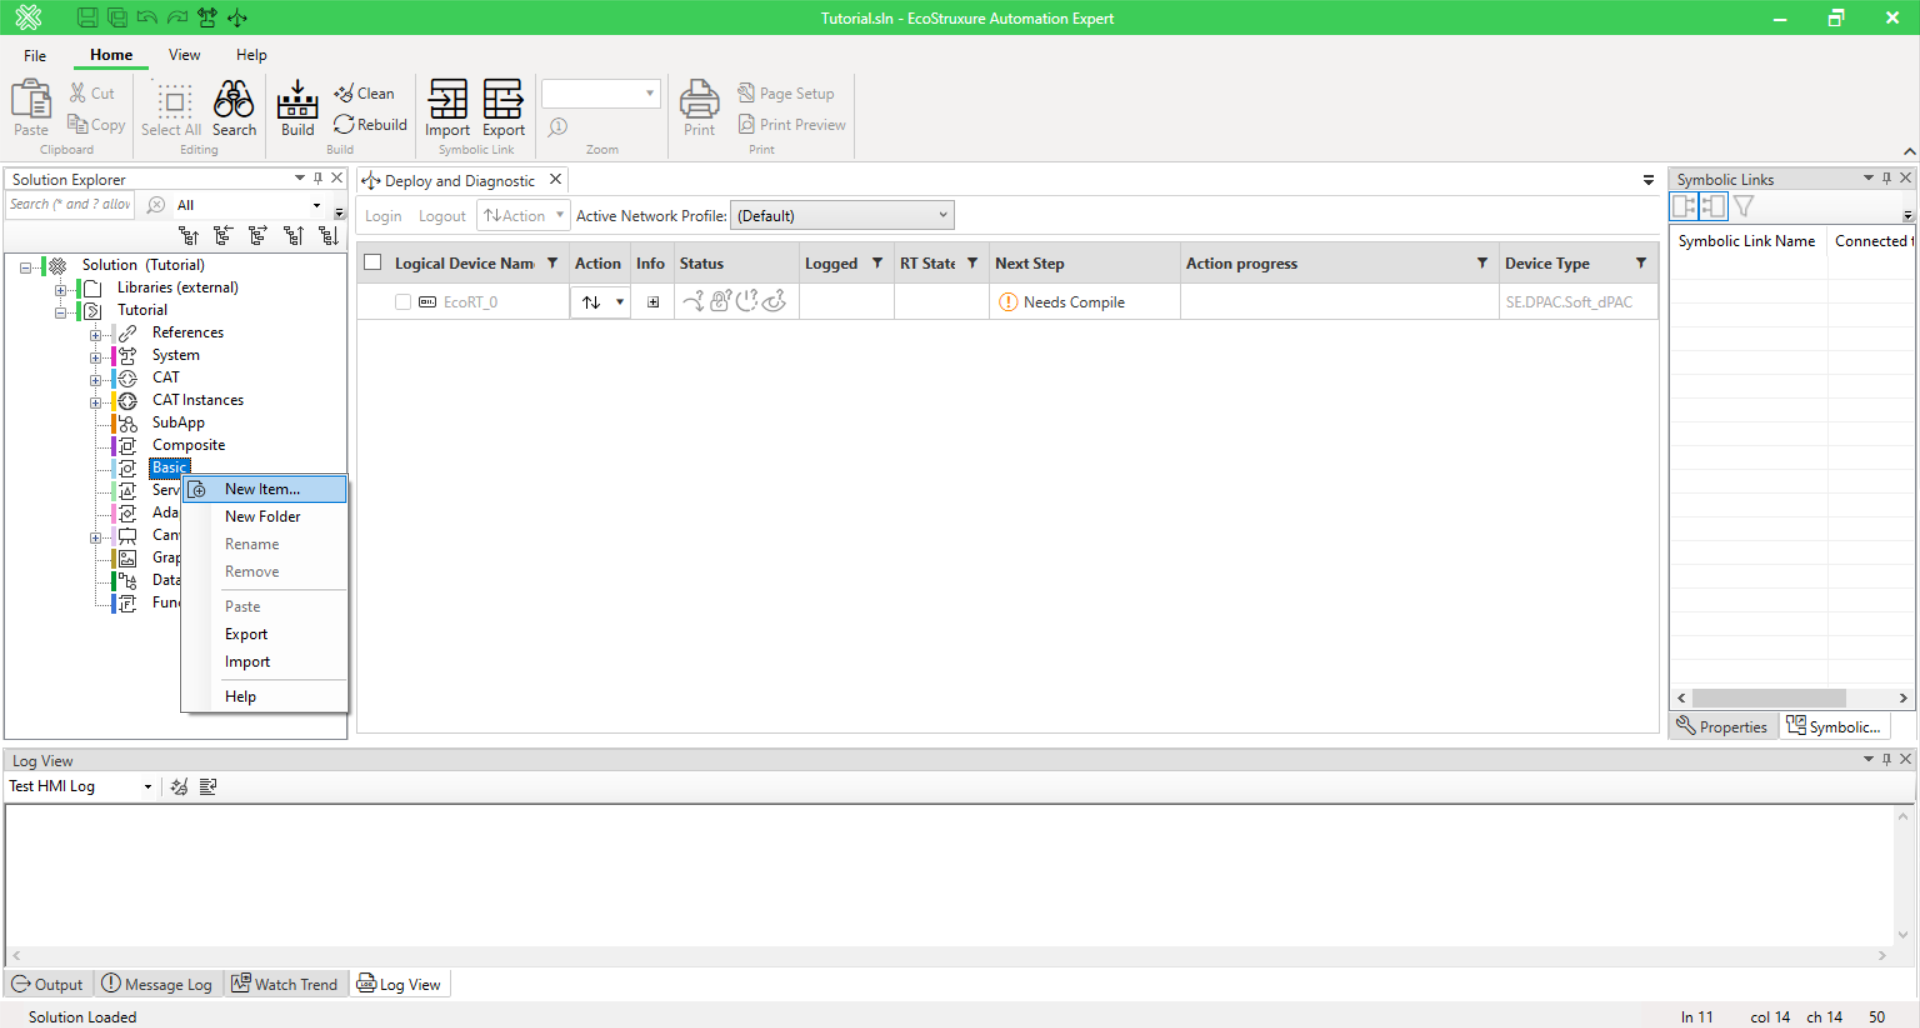Click the Redo arrow in title bar

click(x=177, y=17)
